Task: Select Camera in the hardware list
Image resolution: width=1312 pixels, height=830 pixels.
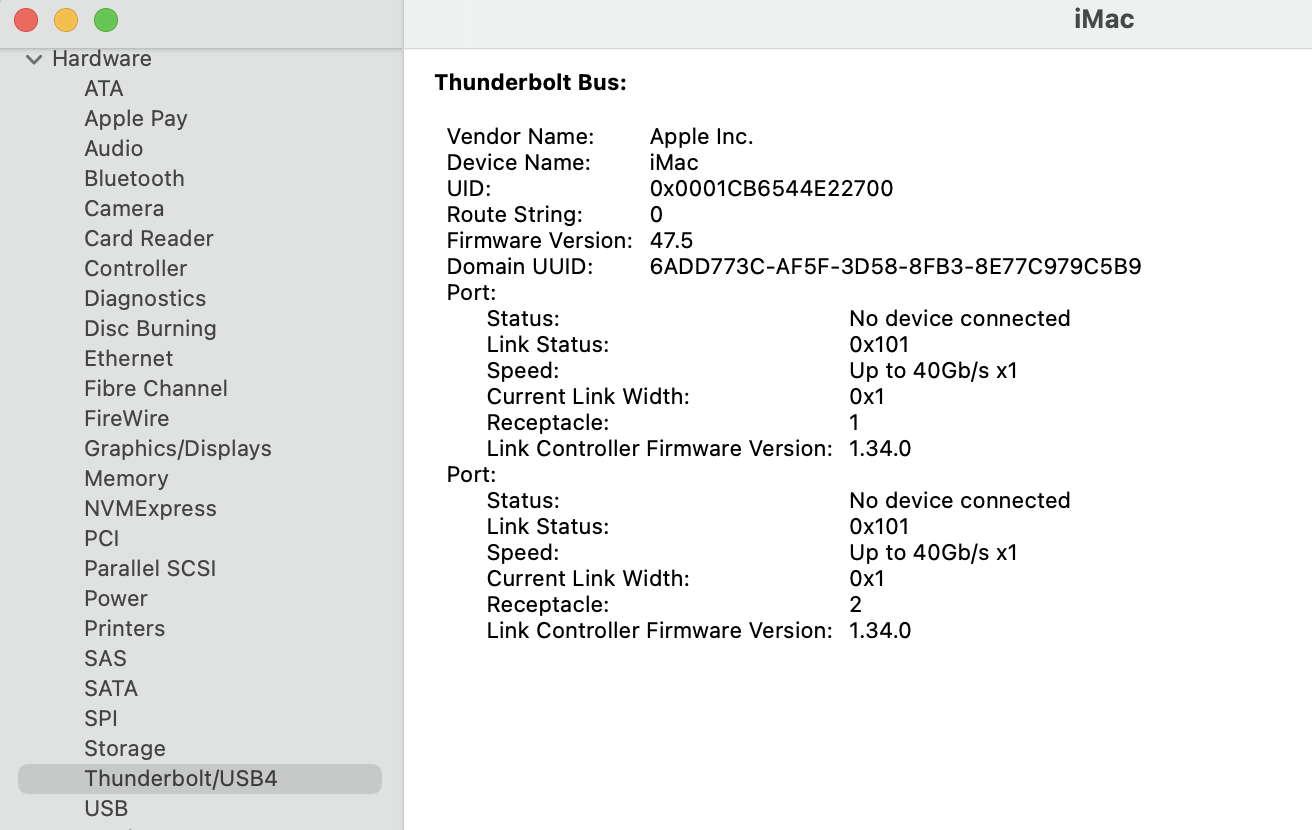Action: (x=124, y=209)
